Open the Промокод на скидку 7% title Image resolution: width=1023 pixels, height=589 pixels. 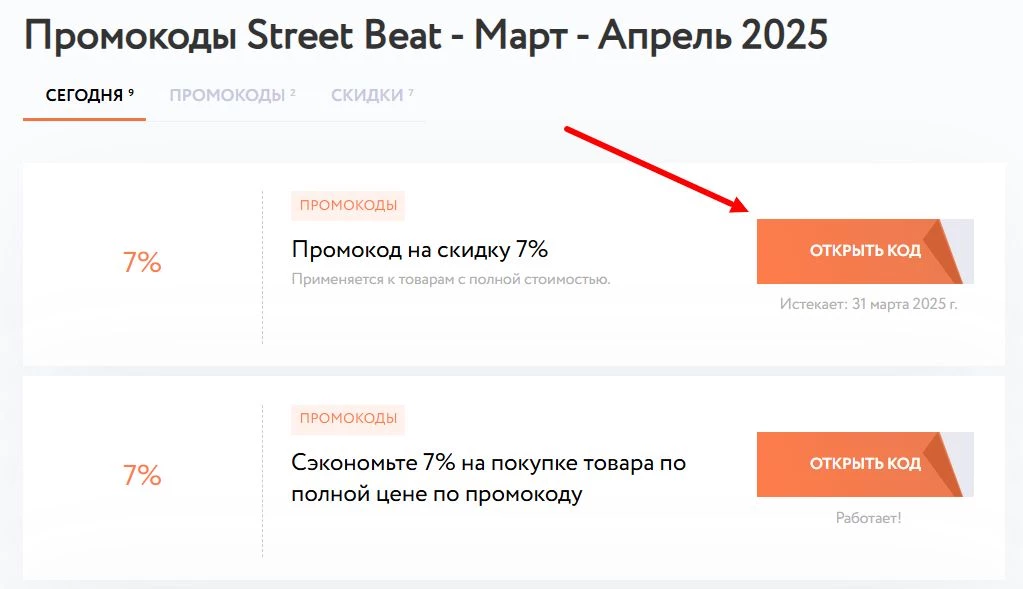420,249
